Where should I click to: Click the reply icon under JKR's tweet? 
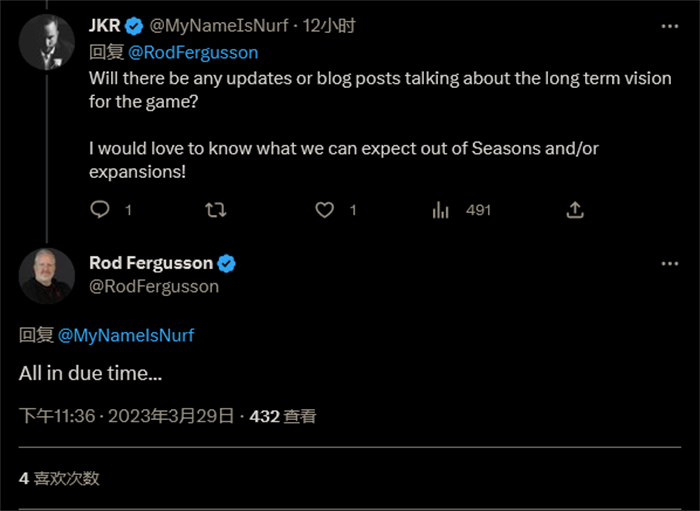pyautogui.click(x=100, y=210)
